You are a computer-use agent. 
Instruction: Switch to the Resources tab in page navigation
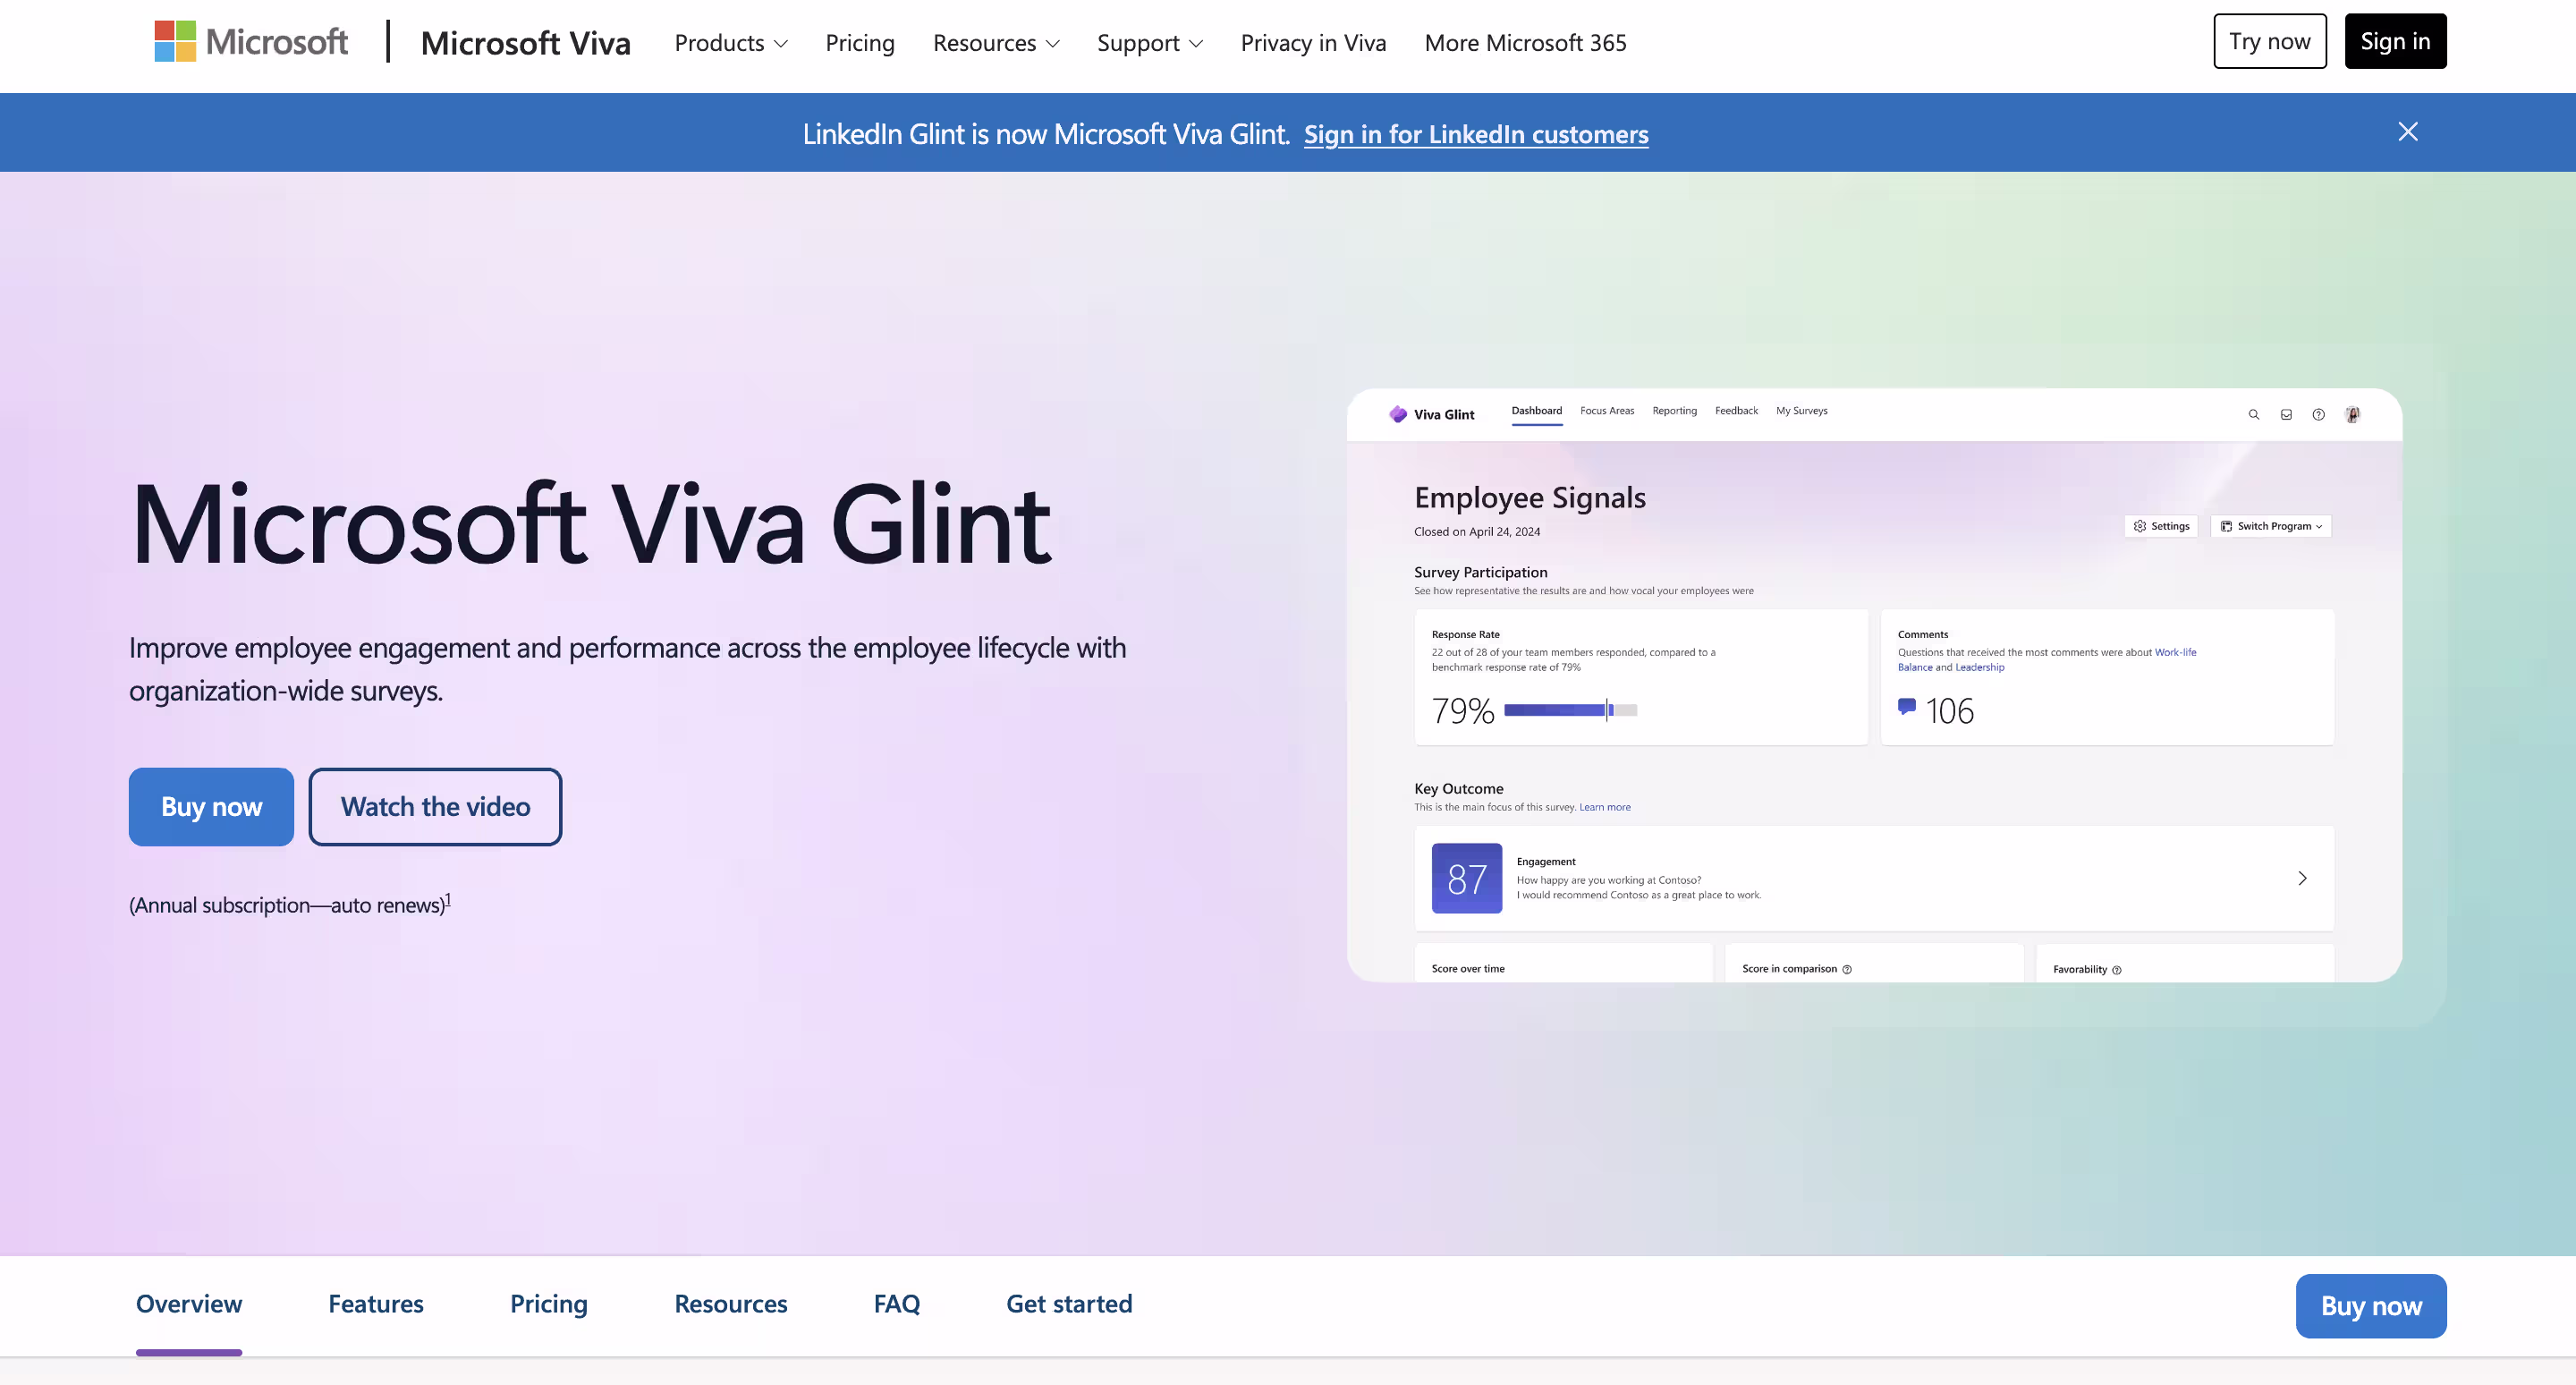tap(730, 1303)
